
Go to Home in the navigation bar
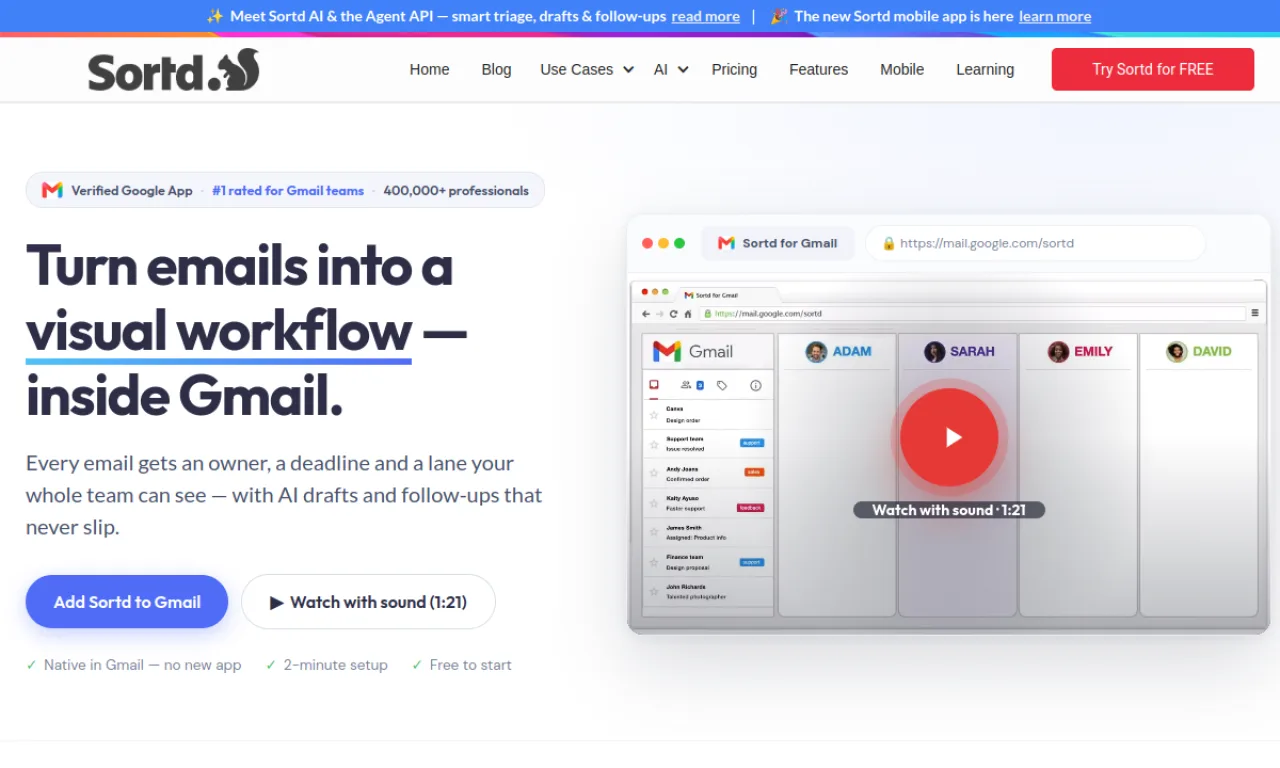coord(429,70)
